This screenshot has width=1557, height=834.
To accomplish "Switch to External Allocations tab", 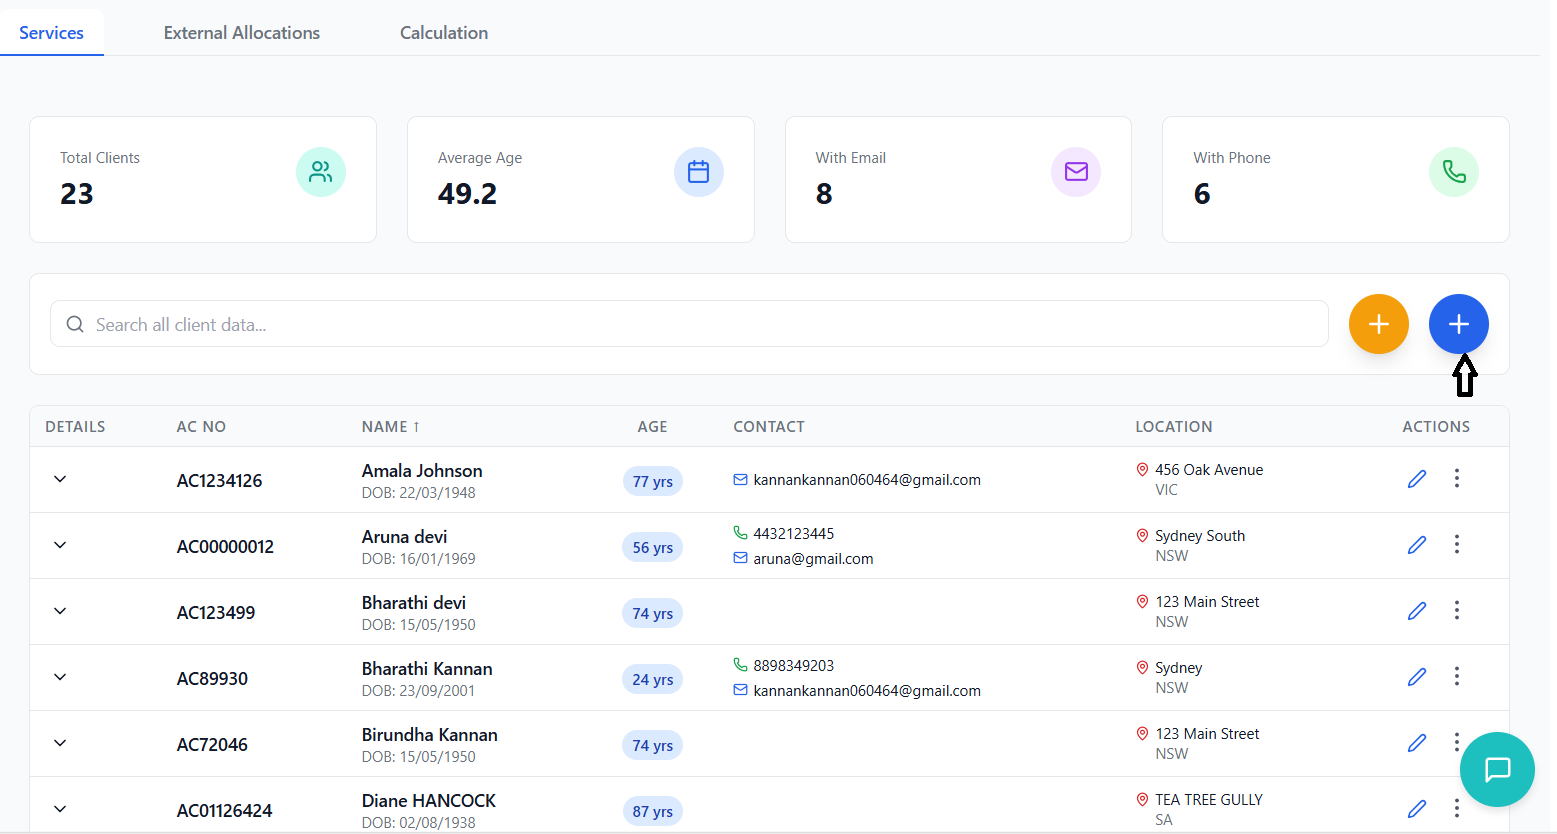I will [x=242, y=33].
